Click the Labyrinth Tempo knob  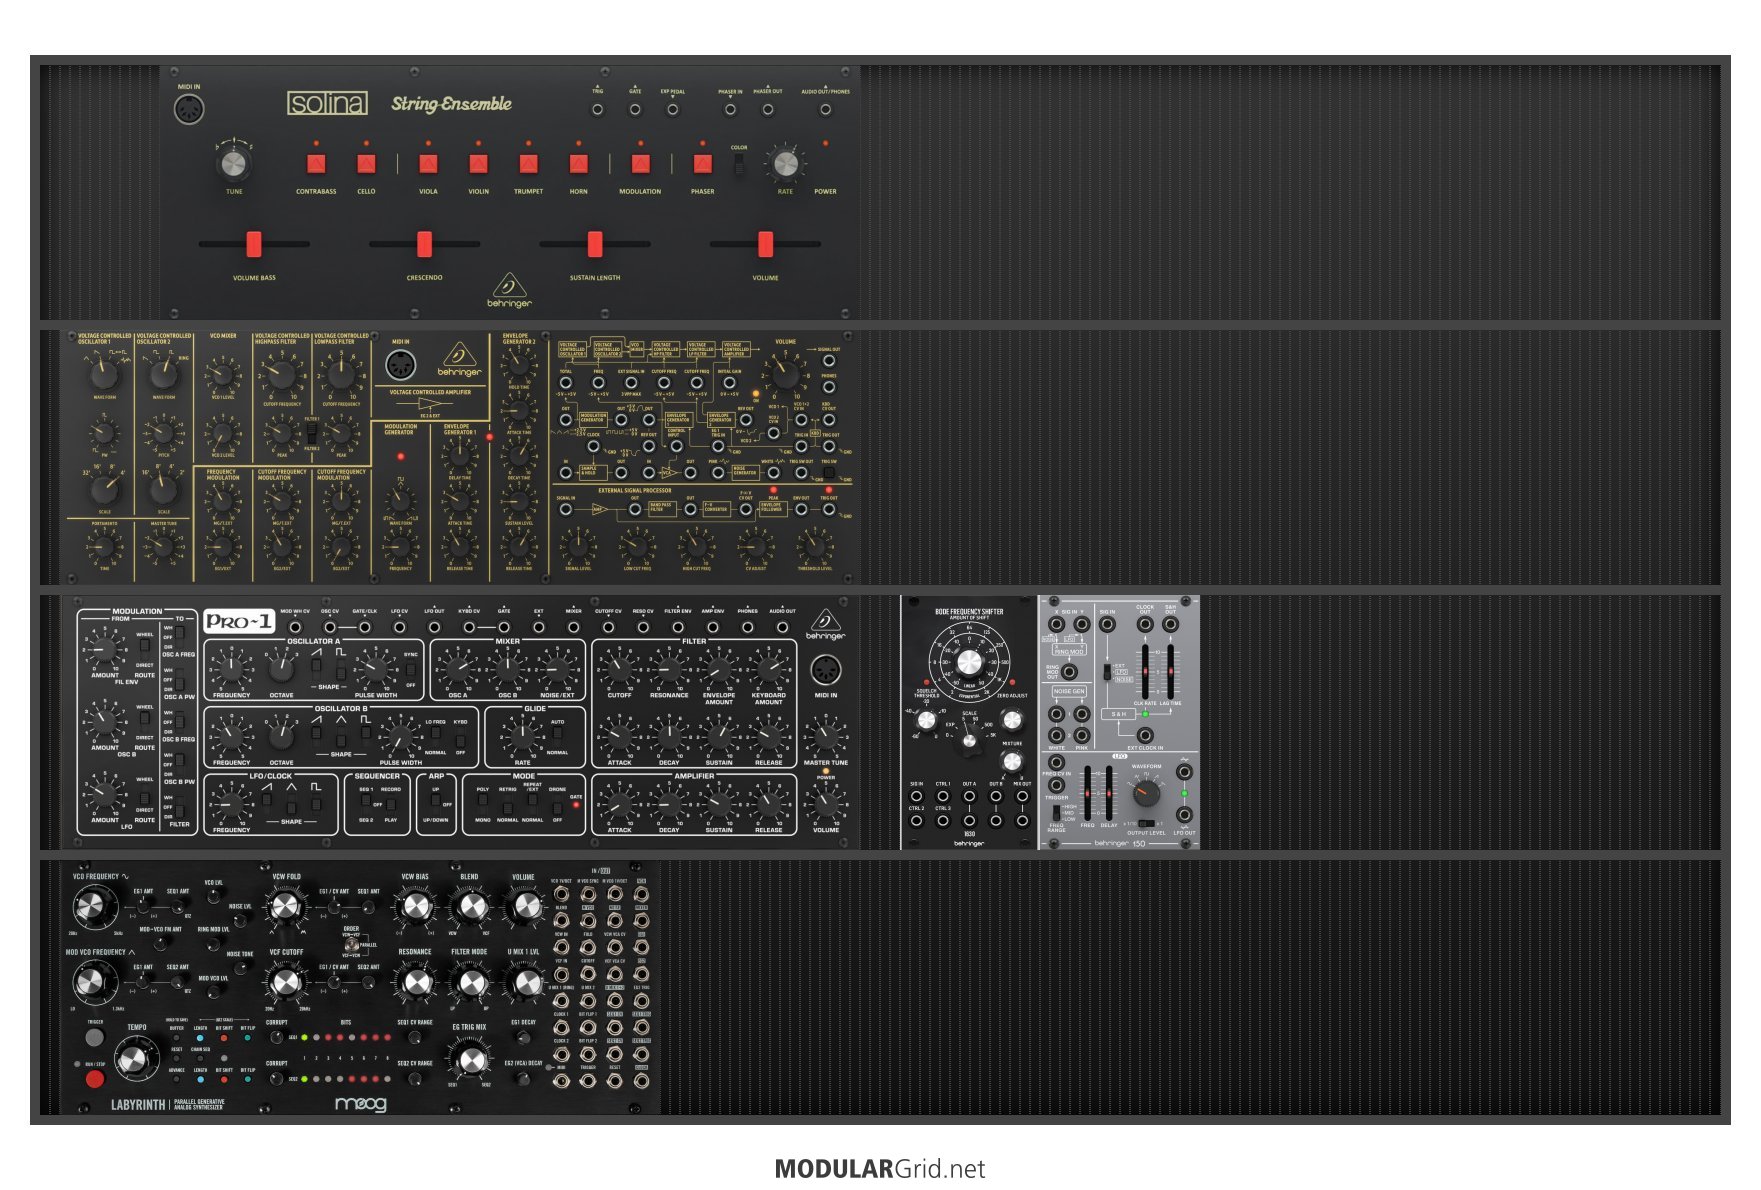pyautogui.click(x=136, y=1060)
